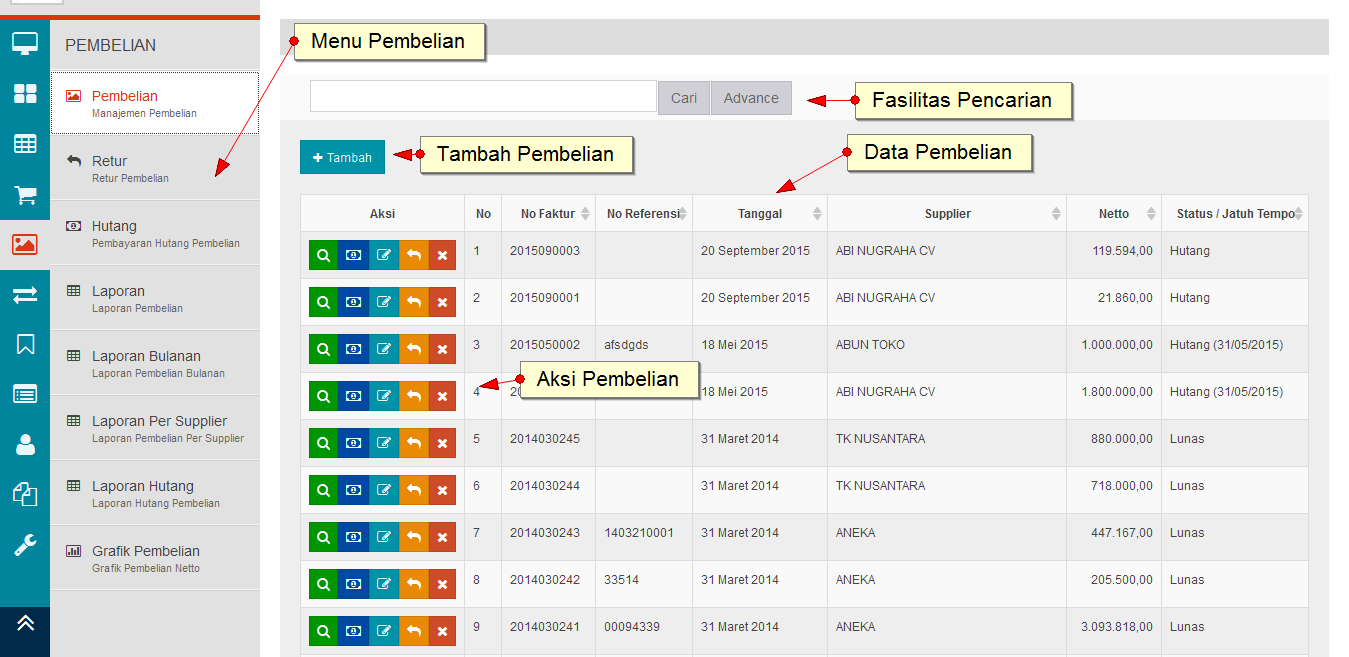The image size is (1349, 657).
Task: Open payment icon for row 9
Action: coord(353,632)
